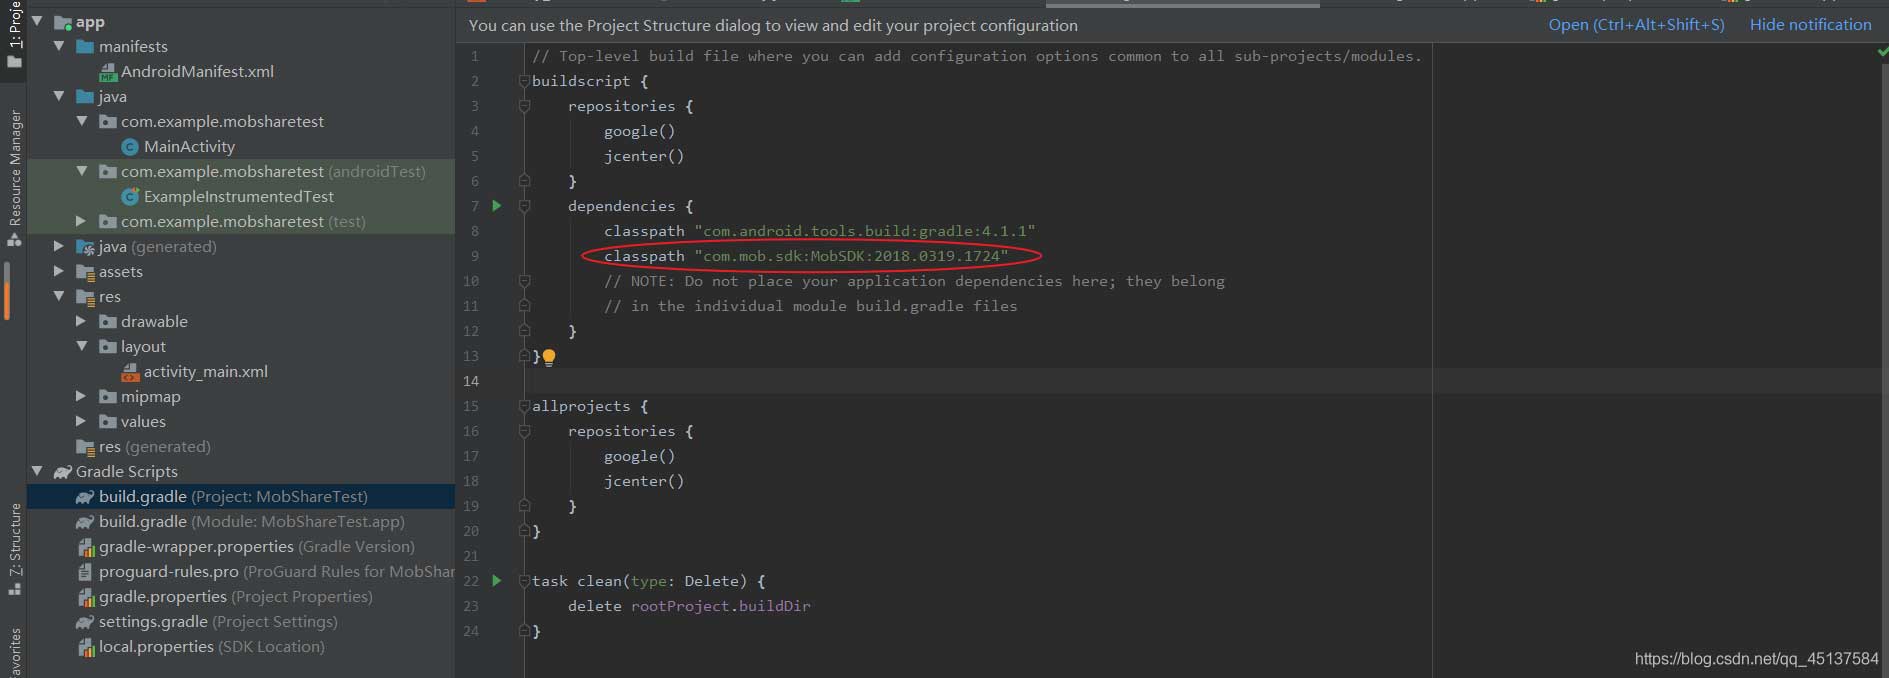Click the MobSDK classpath line

[x=806, y=256]
